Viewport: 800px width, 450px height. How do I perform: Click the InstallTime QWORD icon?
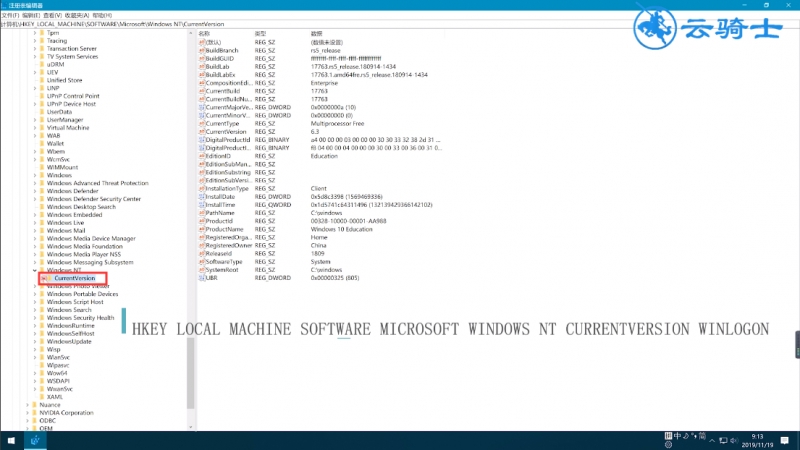click(x=202, y=205)
